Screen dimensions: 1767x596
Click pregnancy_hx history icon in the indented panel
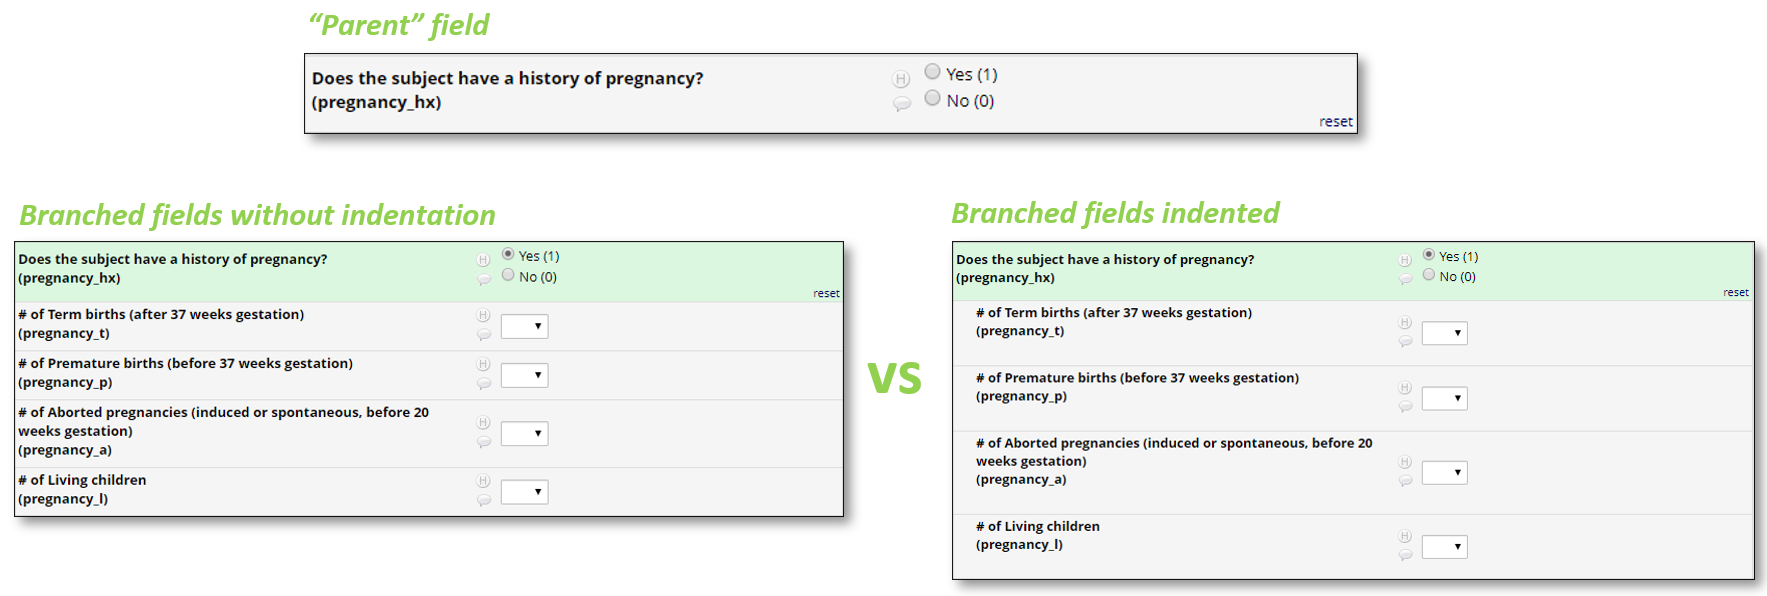click(x=1405, y=260)
